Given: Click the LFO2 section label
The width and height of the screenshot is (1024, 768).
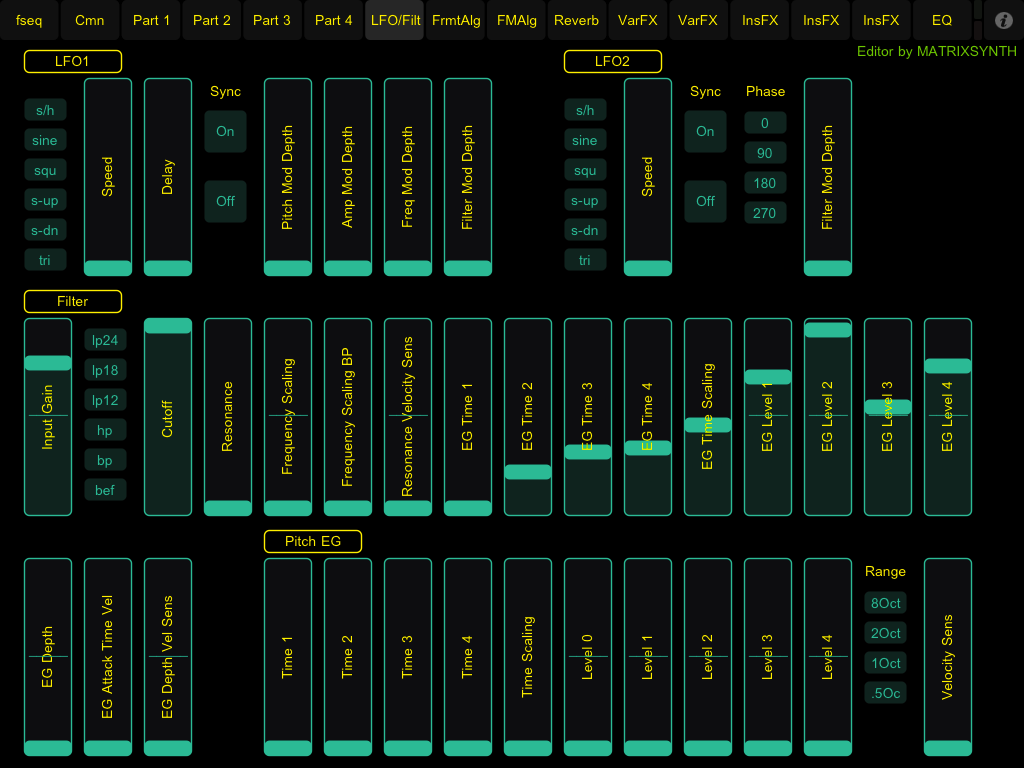Looking at the screenshot, I should click(x=613, y=61).
